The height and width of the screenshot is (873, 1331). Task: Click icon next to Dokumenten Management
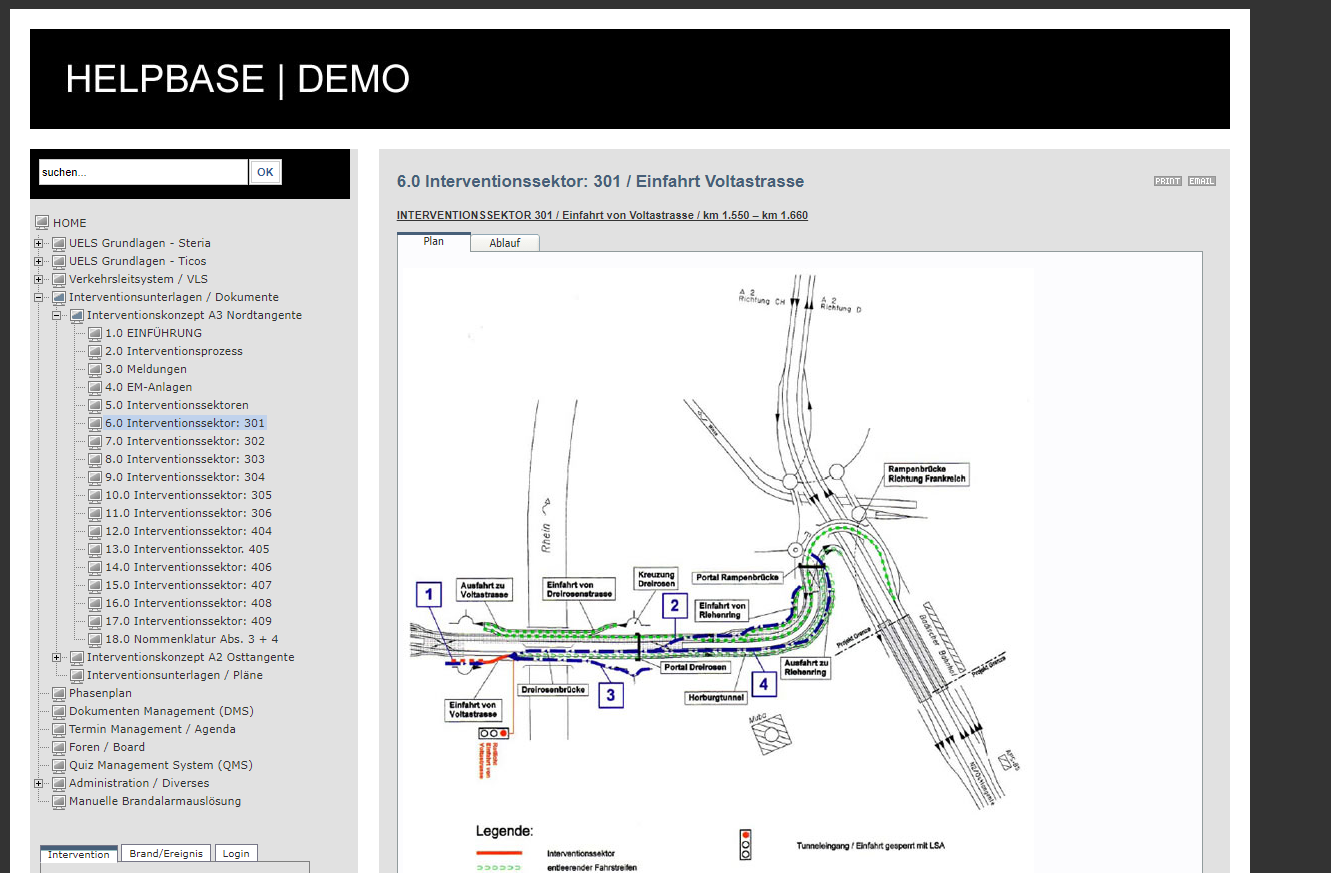click(x=59, y=711)
